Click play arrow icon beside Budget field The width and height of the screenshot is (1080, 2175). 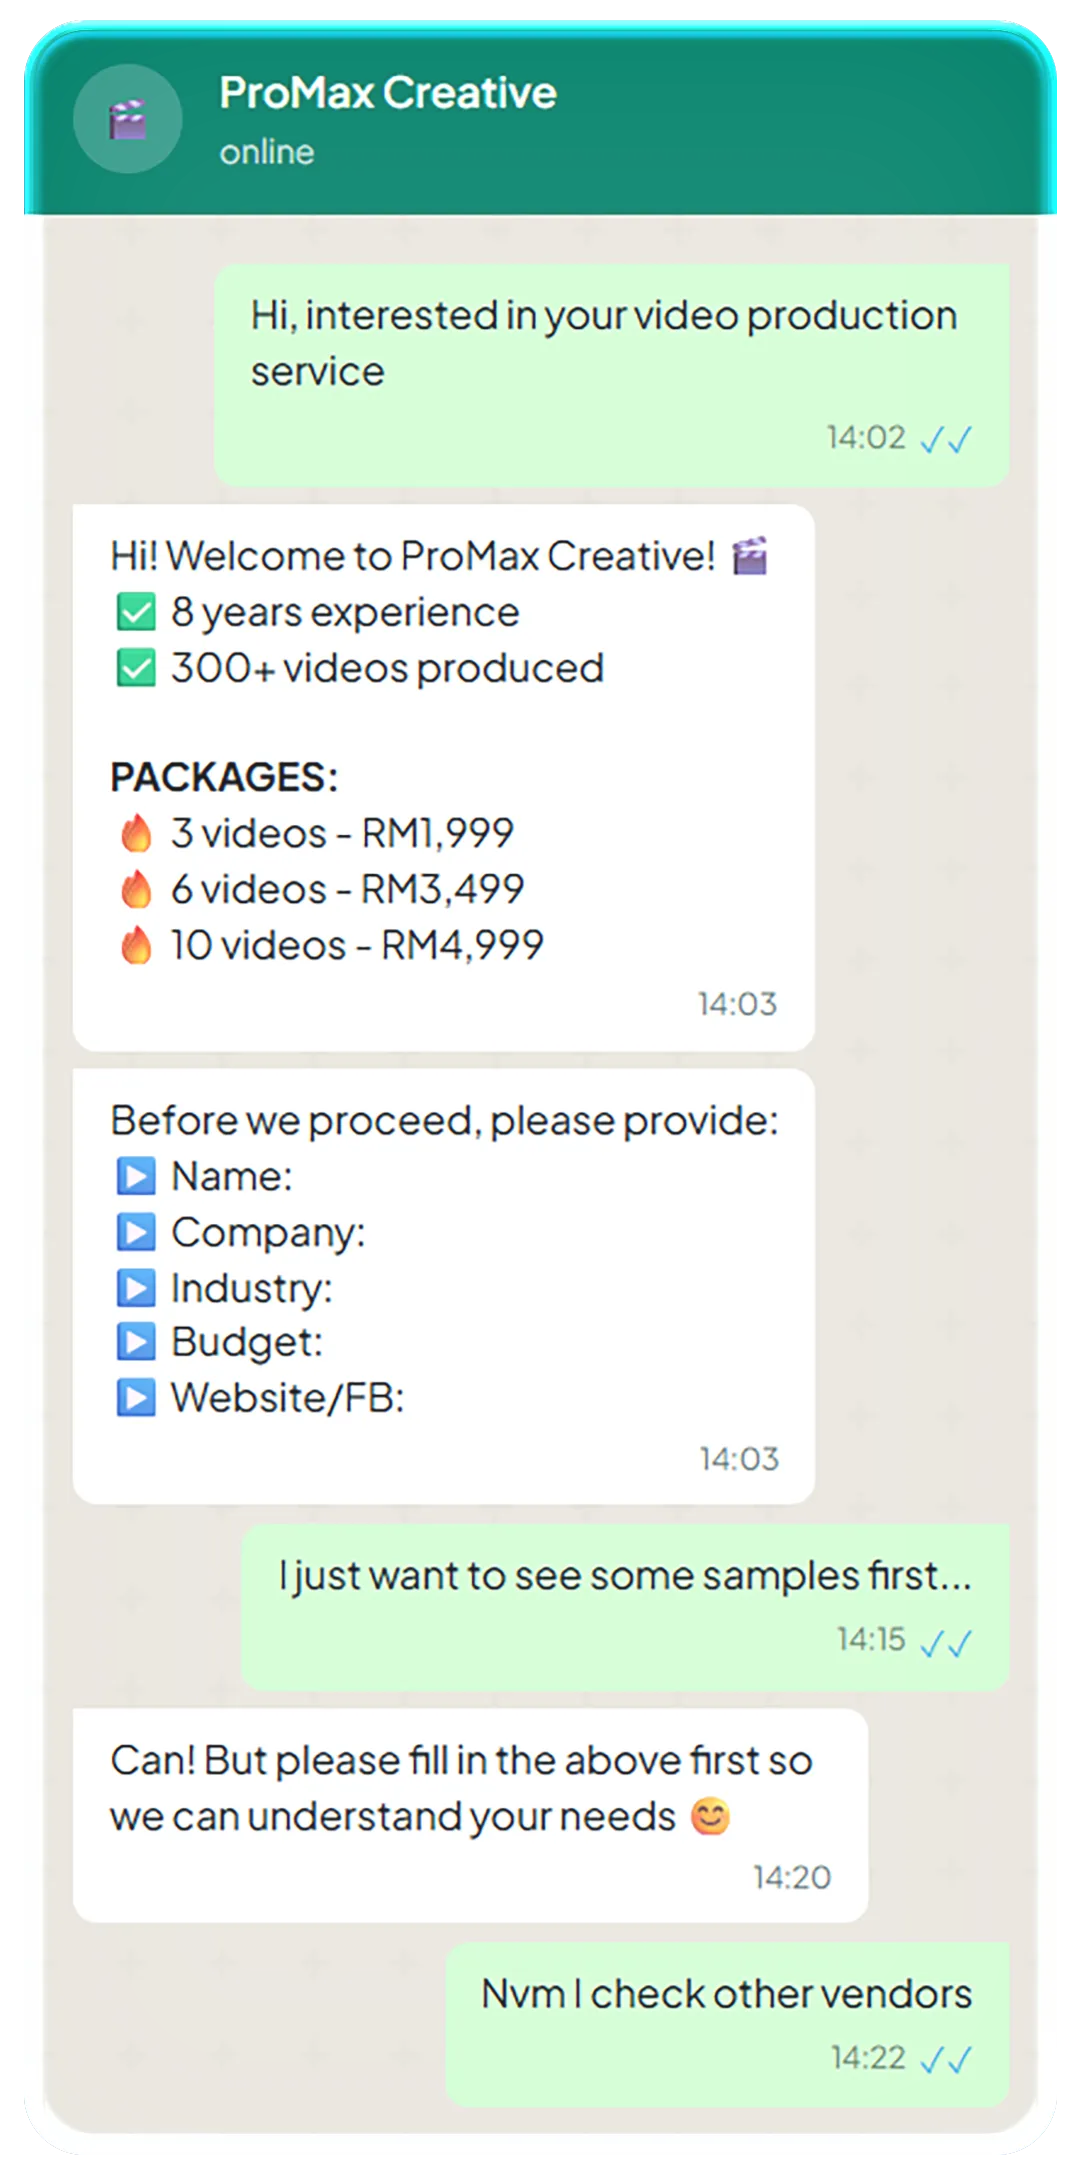point(136,1342)
